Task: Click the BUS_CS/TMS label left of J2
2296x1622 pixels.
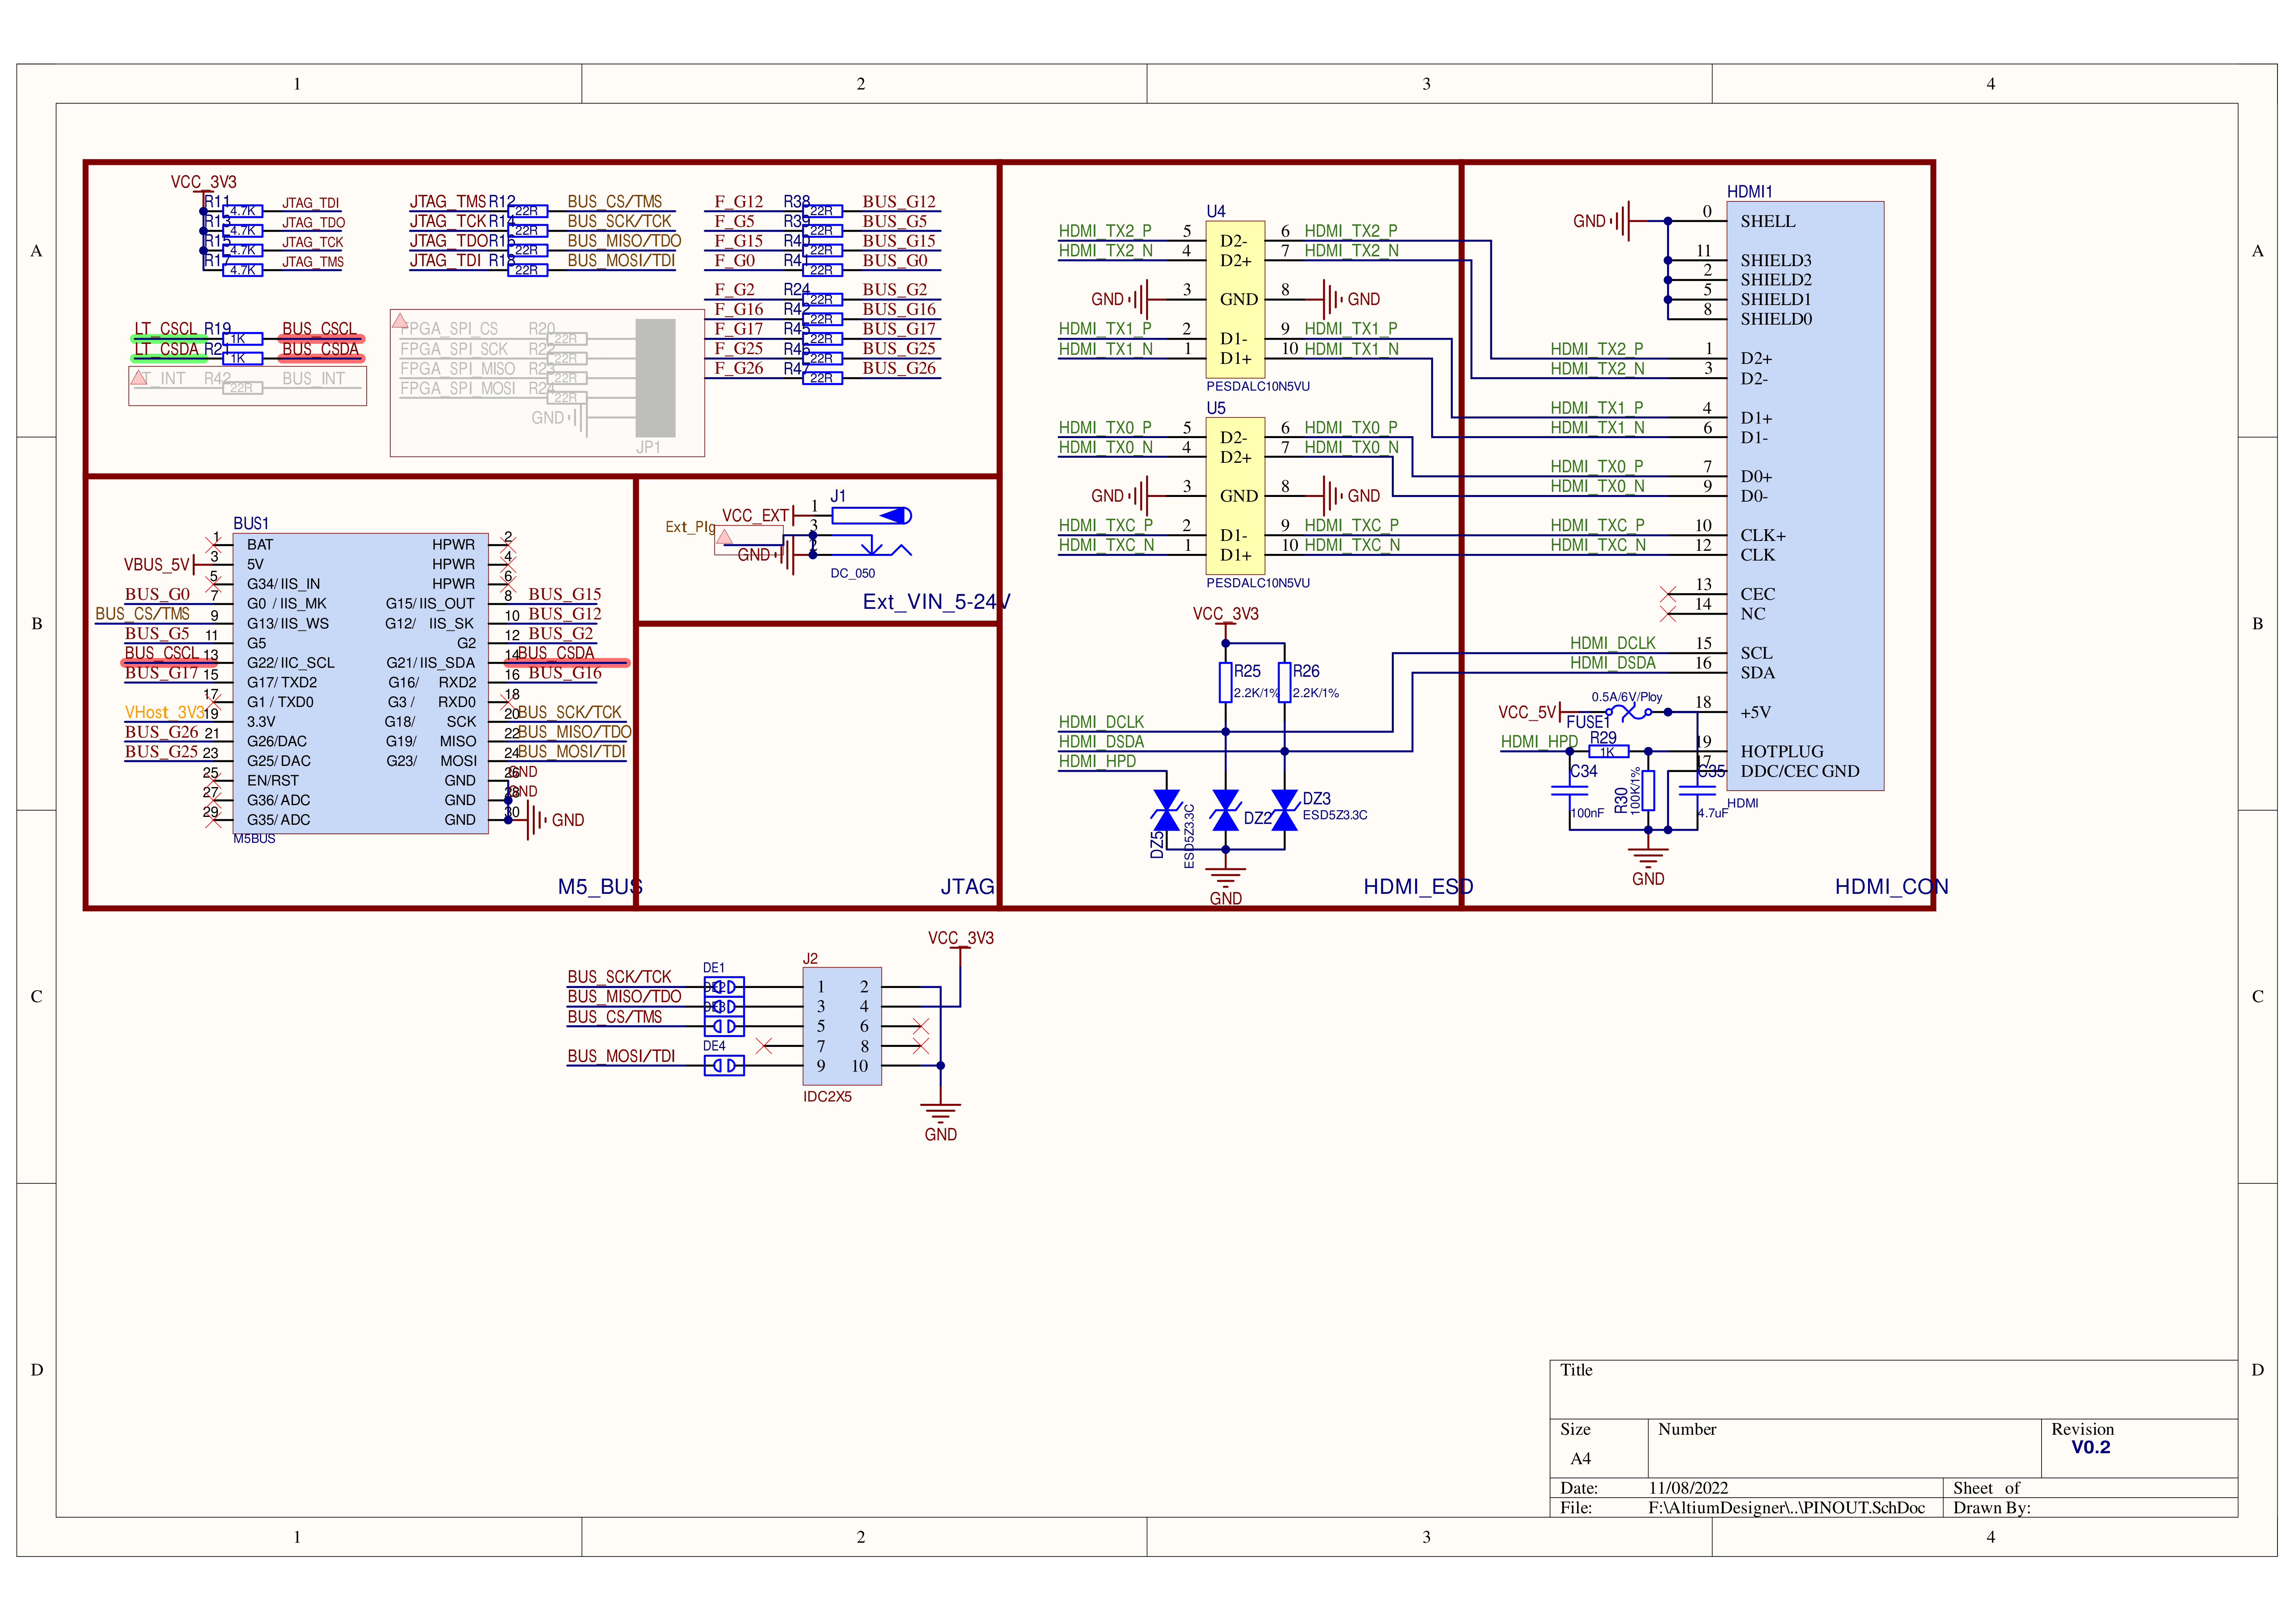Action: click(x=614, y=1017)
